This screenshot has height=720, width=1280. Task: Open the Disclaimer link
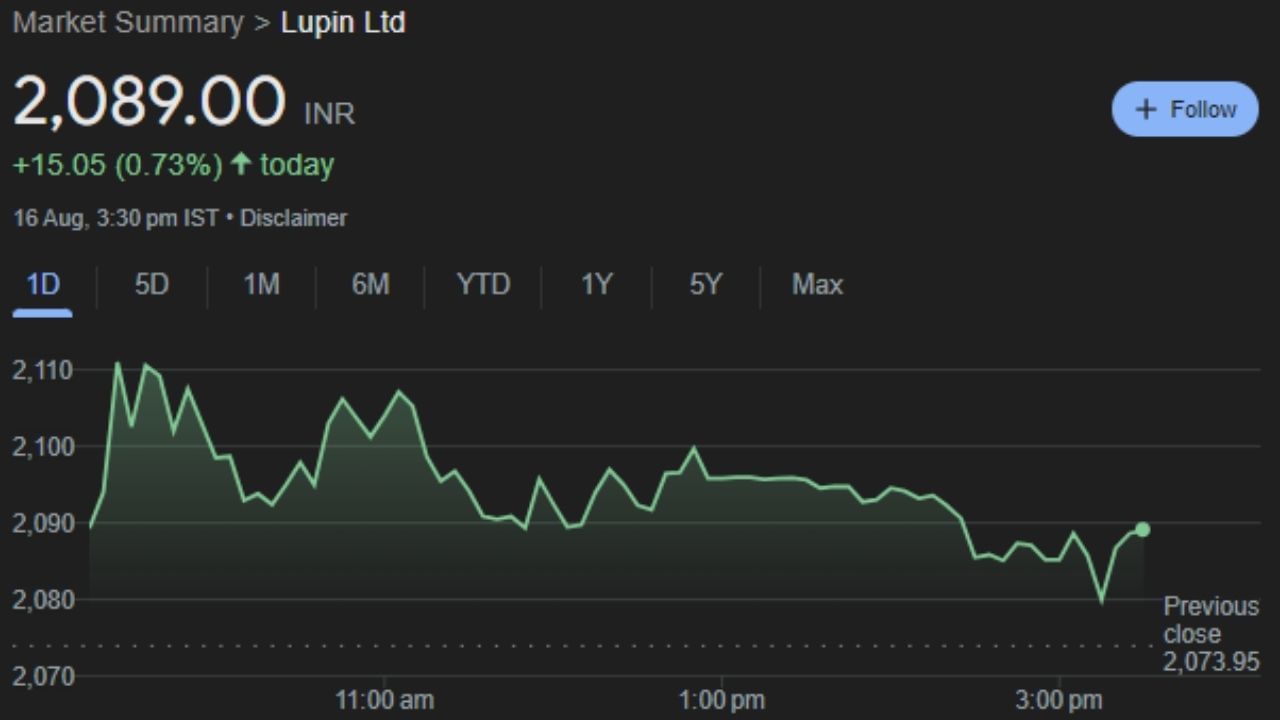point(293,218)
